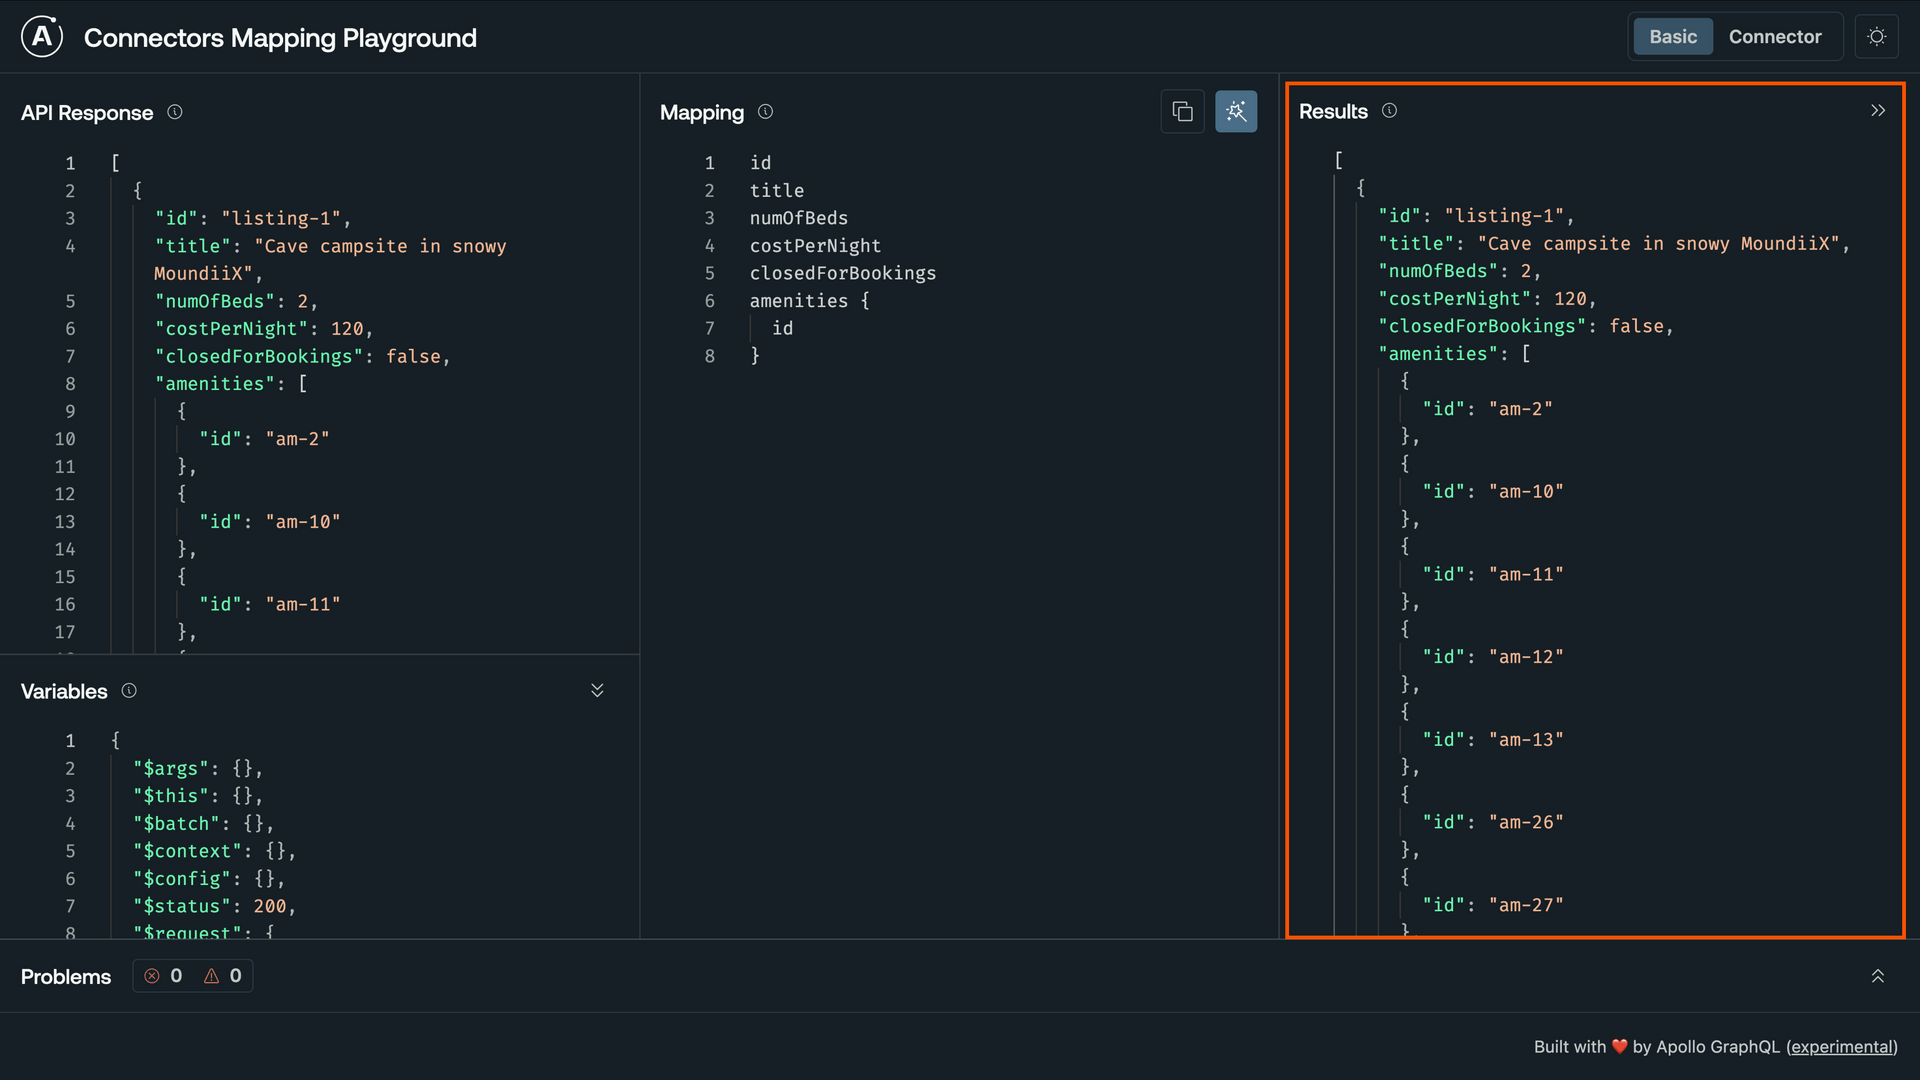This screenshot has height=1080, width=1920.
Task: Open the info tooltip beside API Response
Action: point(175,112)
